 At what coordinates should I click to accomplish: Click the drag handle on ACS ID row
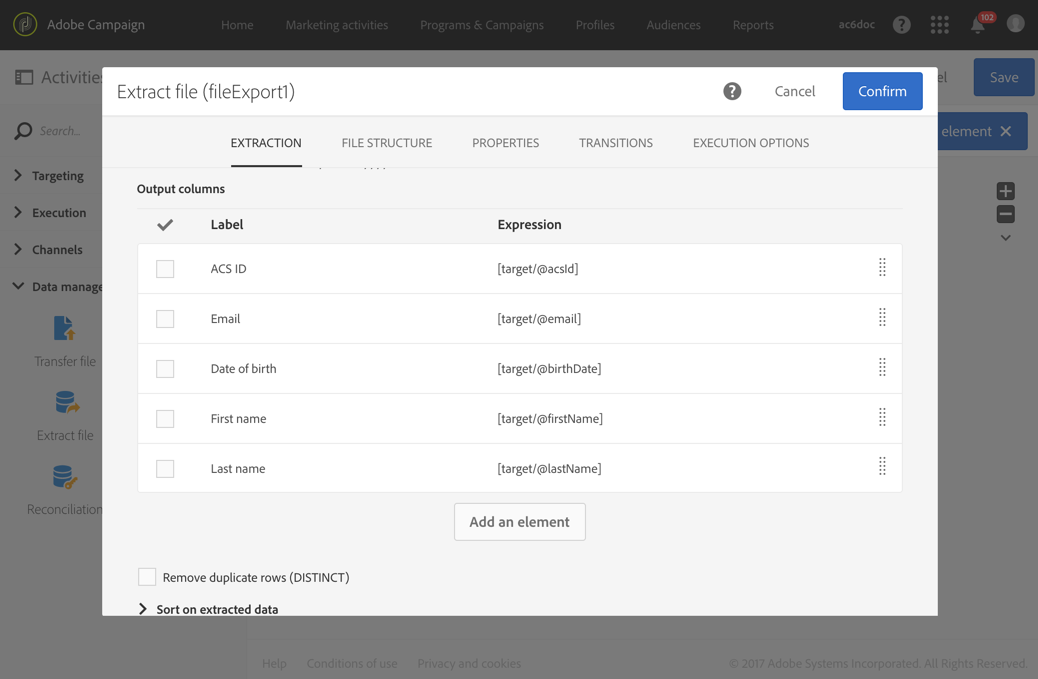(882, 267)
